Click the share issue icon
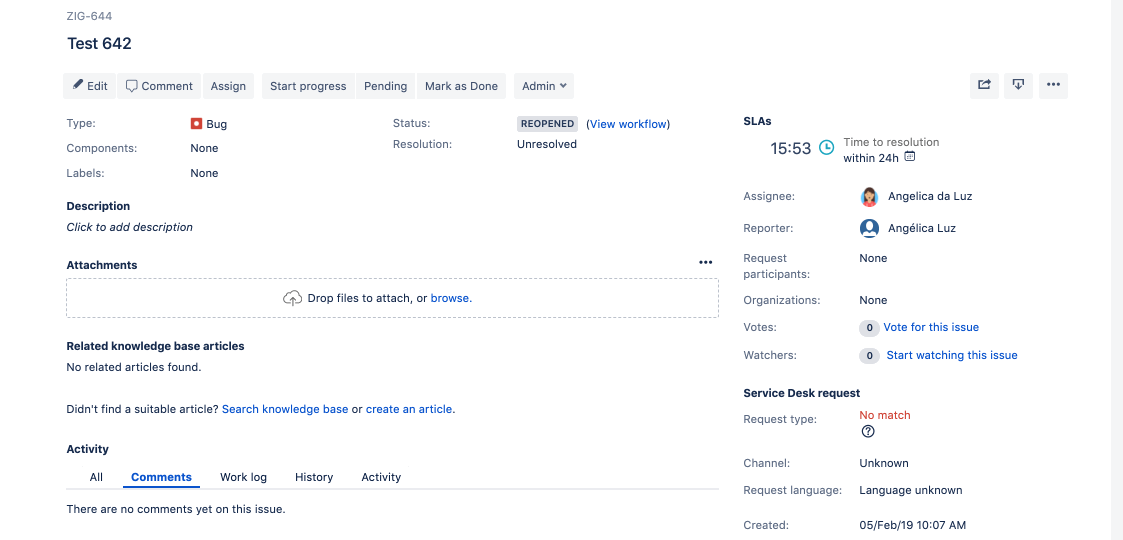Image resolution: width=1123 pixels, height=540 pixels. [984, 86]
